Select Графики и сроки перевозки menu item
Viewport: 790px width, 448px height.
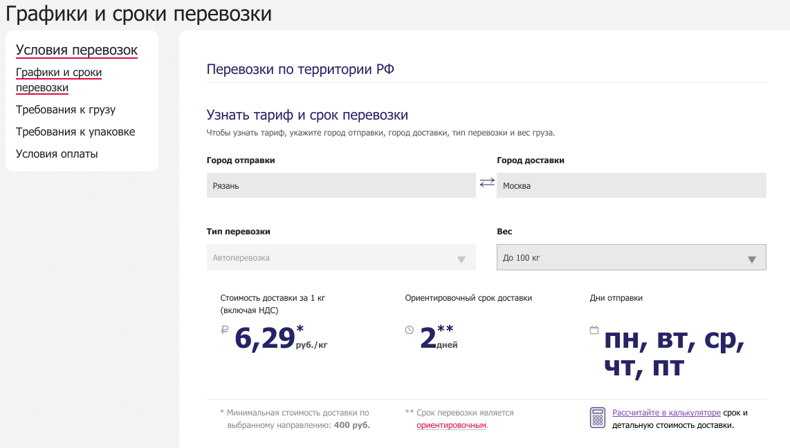coord(59,80)
